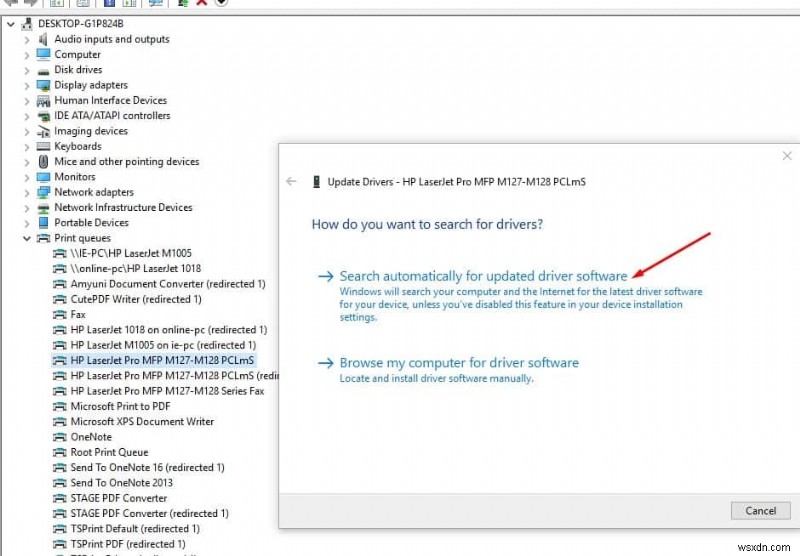Click the Print queues printer icon
The image size is (800, 556).
pos(43,238)
